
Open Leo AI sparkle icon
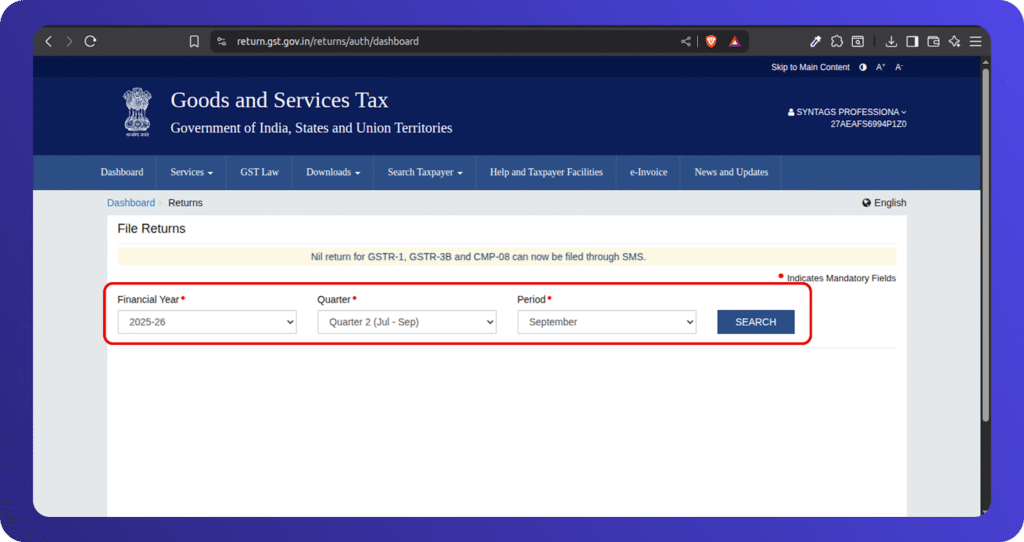coord(954,41)
